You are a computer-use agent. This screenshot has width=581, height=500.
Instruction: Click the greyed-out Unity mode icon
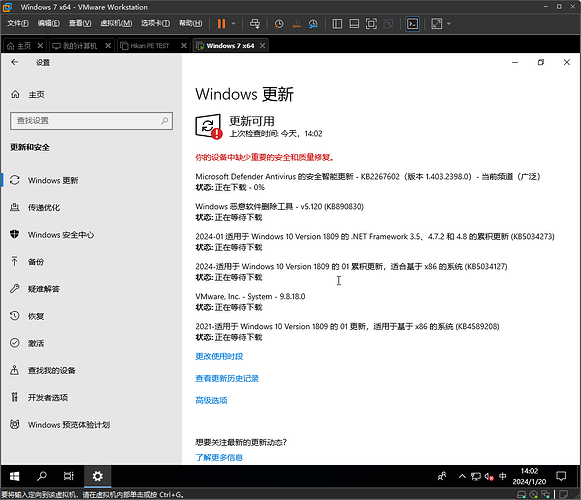click(x=388, y=24)
